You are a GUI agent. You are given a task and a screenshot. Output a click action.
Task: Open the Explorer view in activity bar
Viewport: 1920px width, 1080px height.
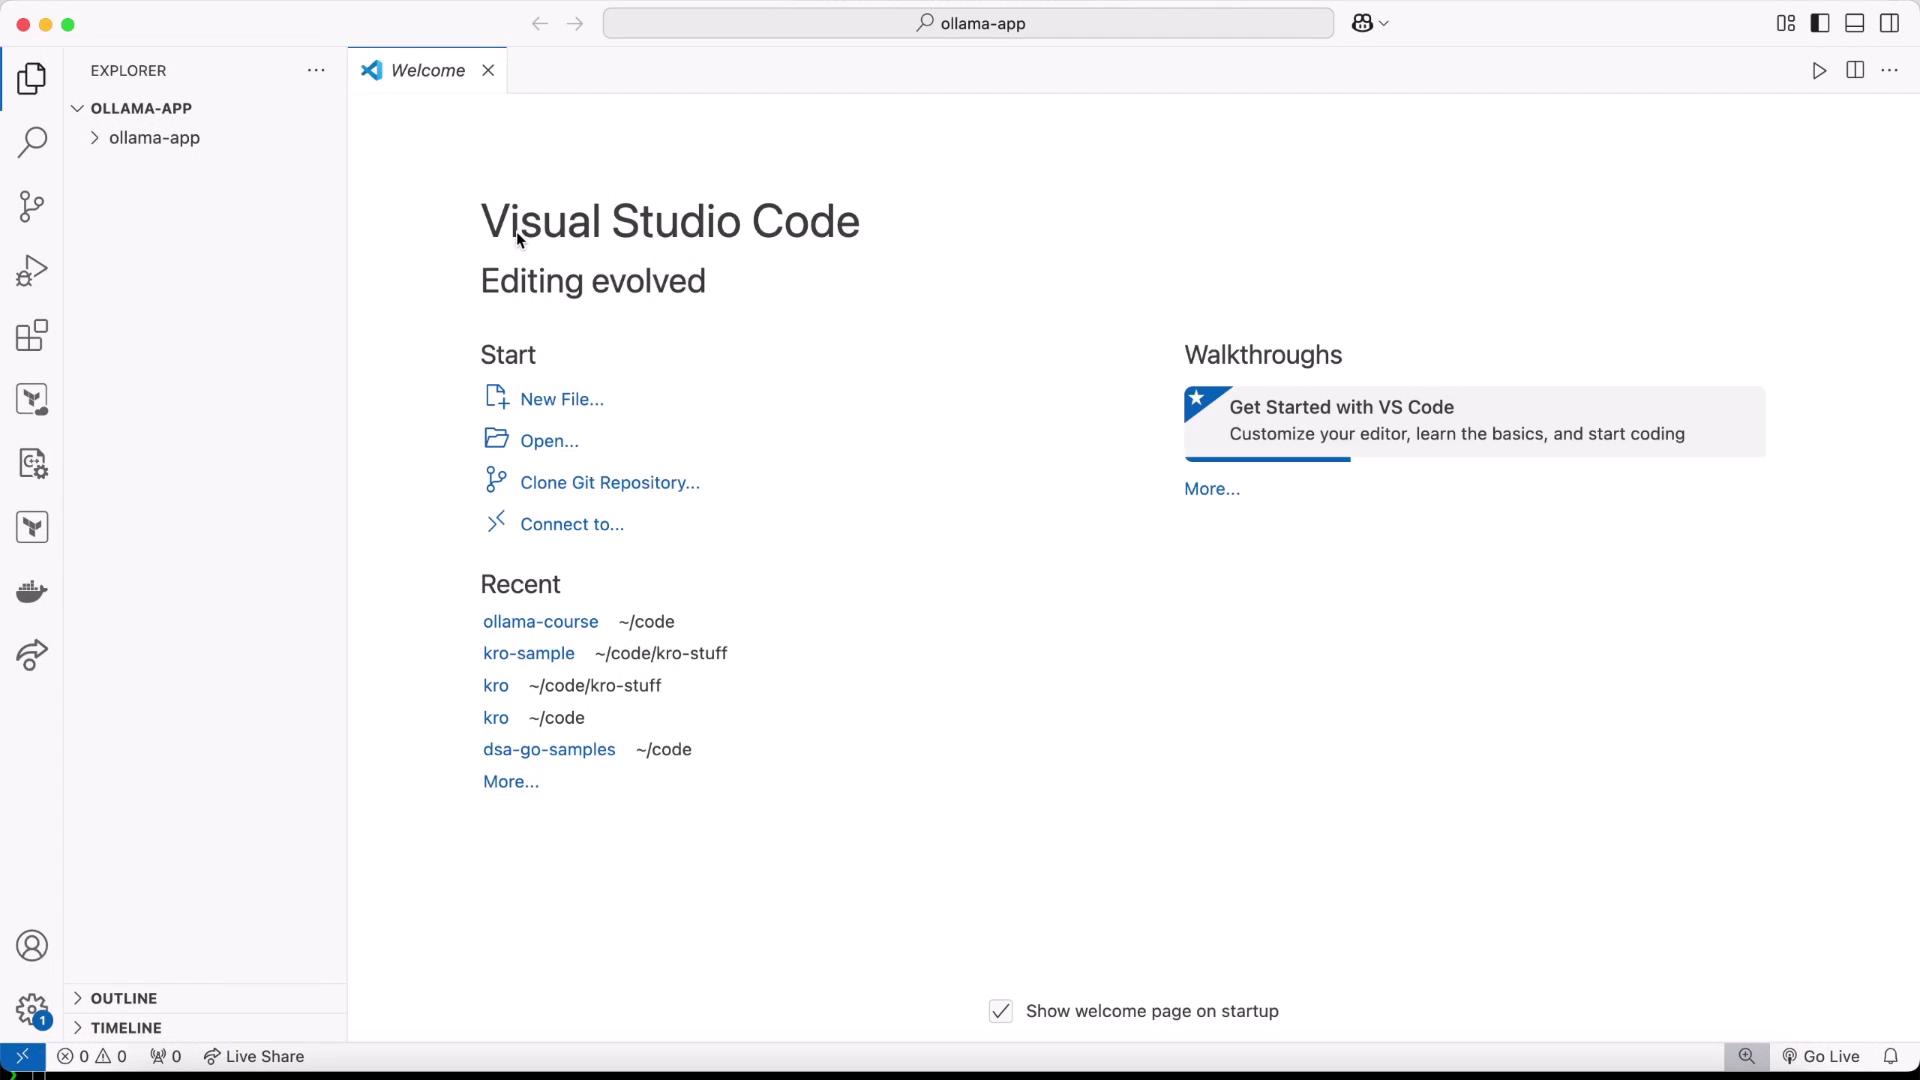pyautogui.click(x=32, y=78)
